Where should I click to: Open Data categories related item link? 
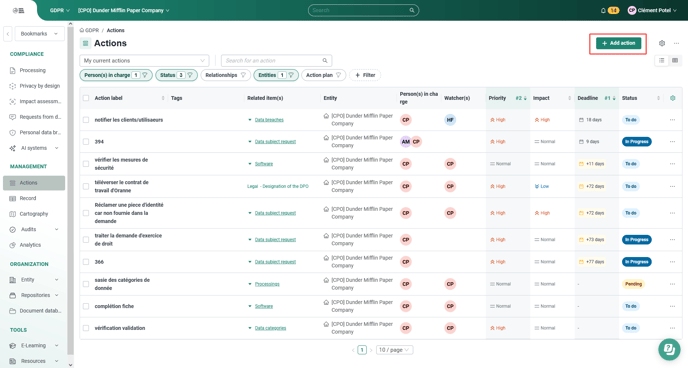click(x=270, y=328)
